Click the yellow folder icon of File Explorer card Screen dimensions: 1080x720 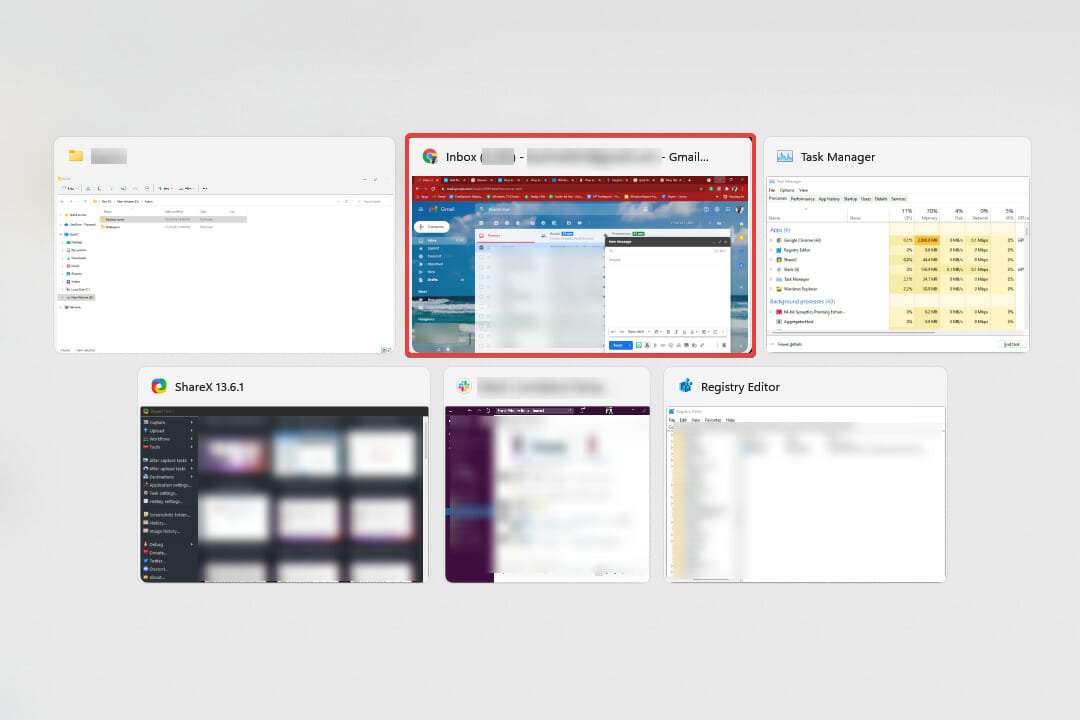(x=76, y=156)
